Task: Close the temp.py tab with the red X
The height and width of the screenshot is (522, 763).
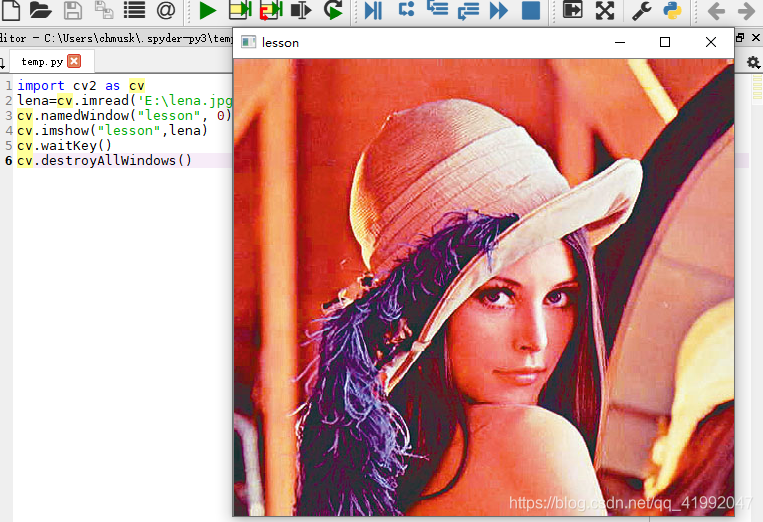Action: [x=74, y=61]
